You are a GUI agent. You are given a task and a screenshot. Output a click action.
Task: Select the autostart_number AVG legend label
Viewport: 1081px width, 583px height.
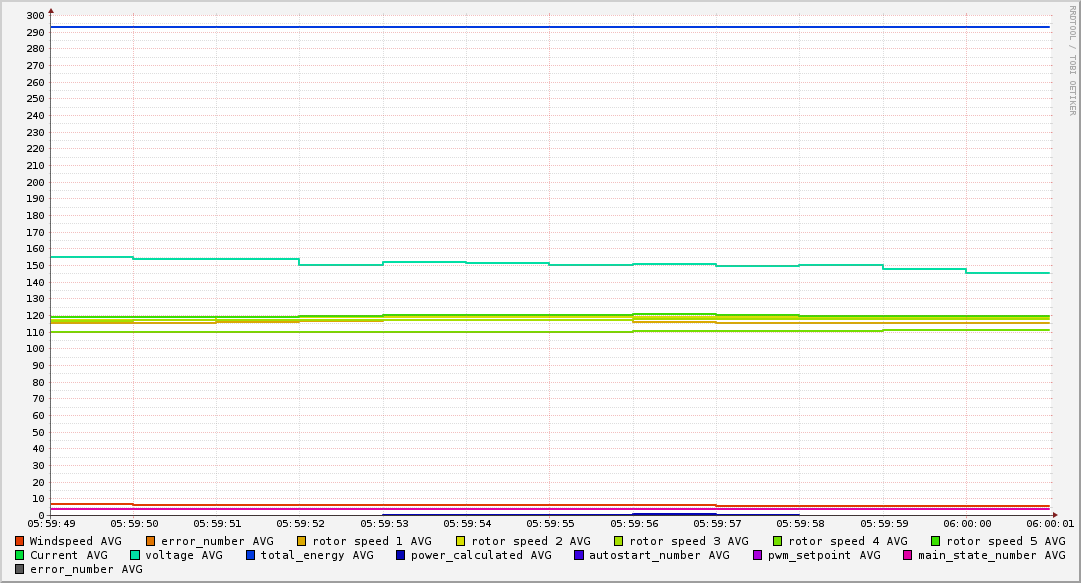coord(658,555)
